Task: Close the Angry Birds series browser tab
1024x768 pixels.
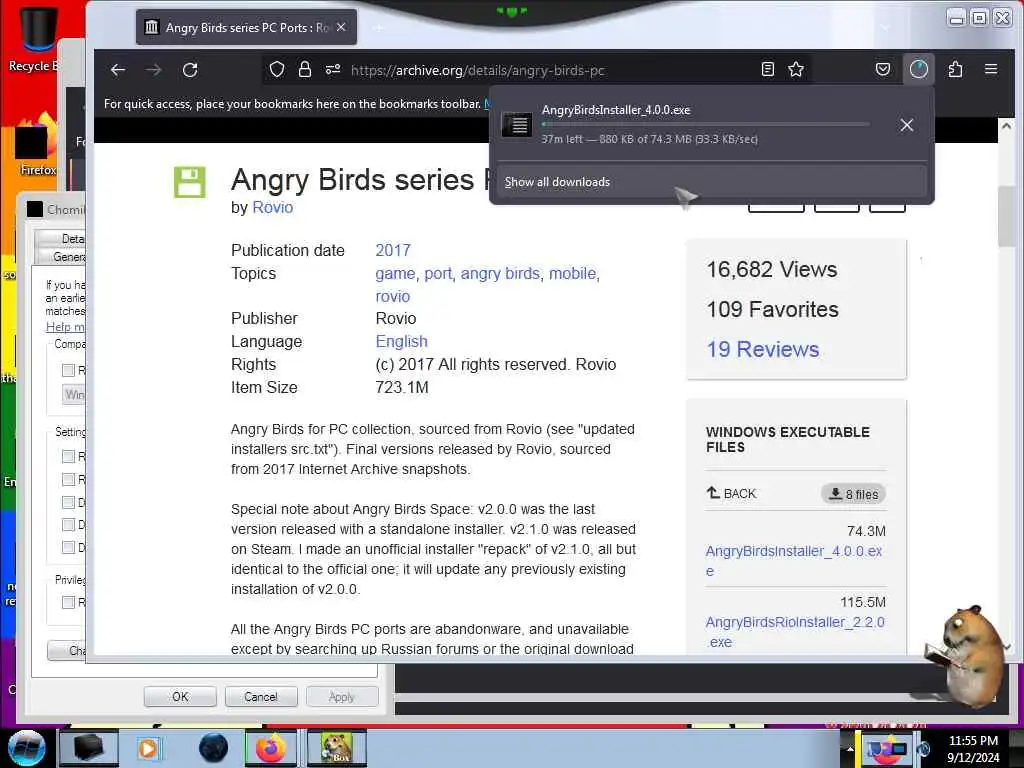Action: point(341,27)
